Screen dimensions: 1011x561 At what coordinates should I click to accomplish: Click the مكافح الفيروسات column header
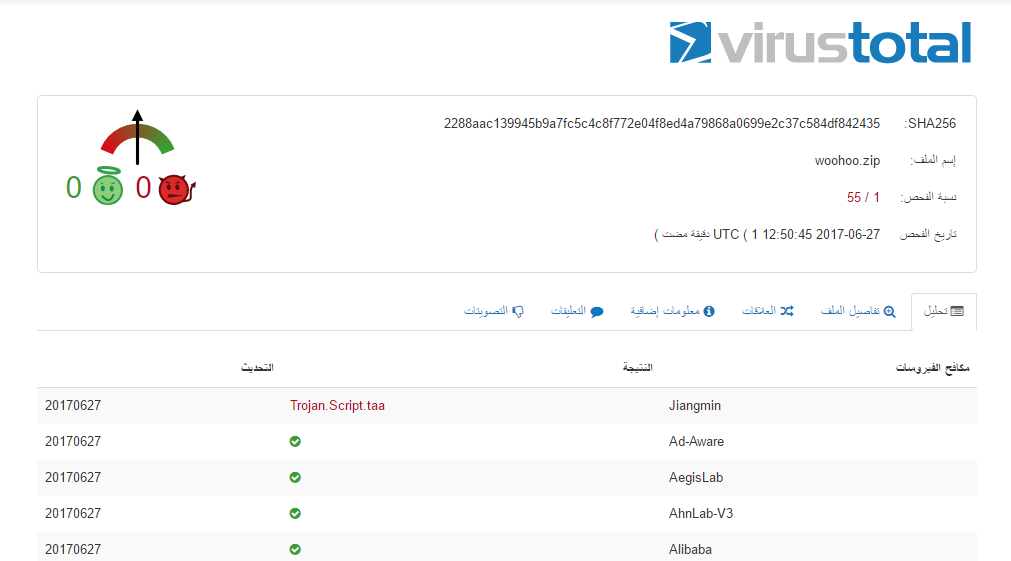coord(932,368)
